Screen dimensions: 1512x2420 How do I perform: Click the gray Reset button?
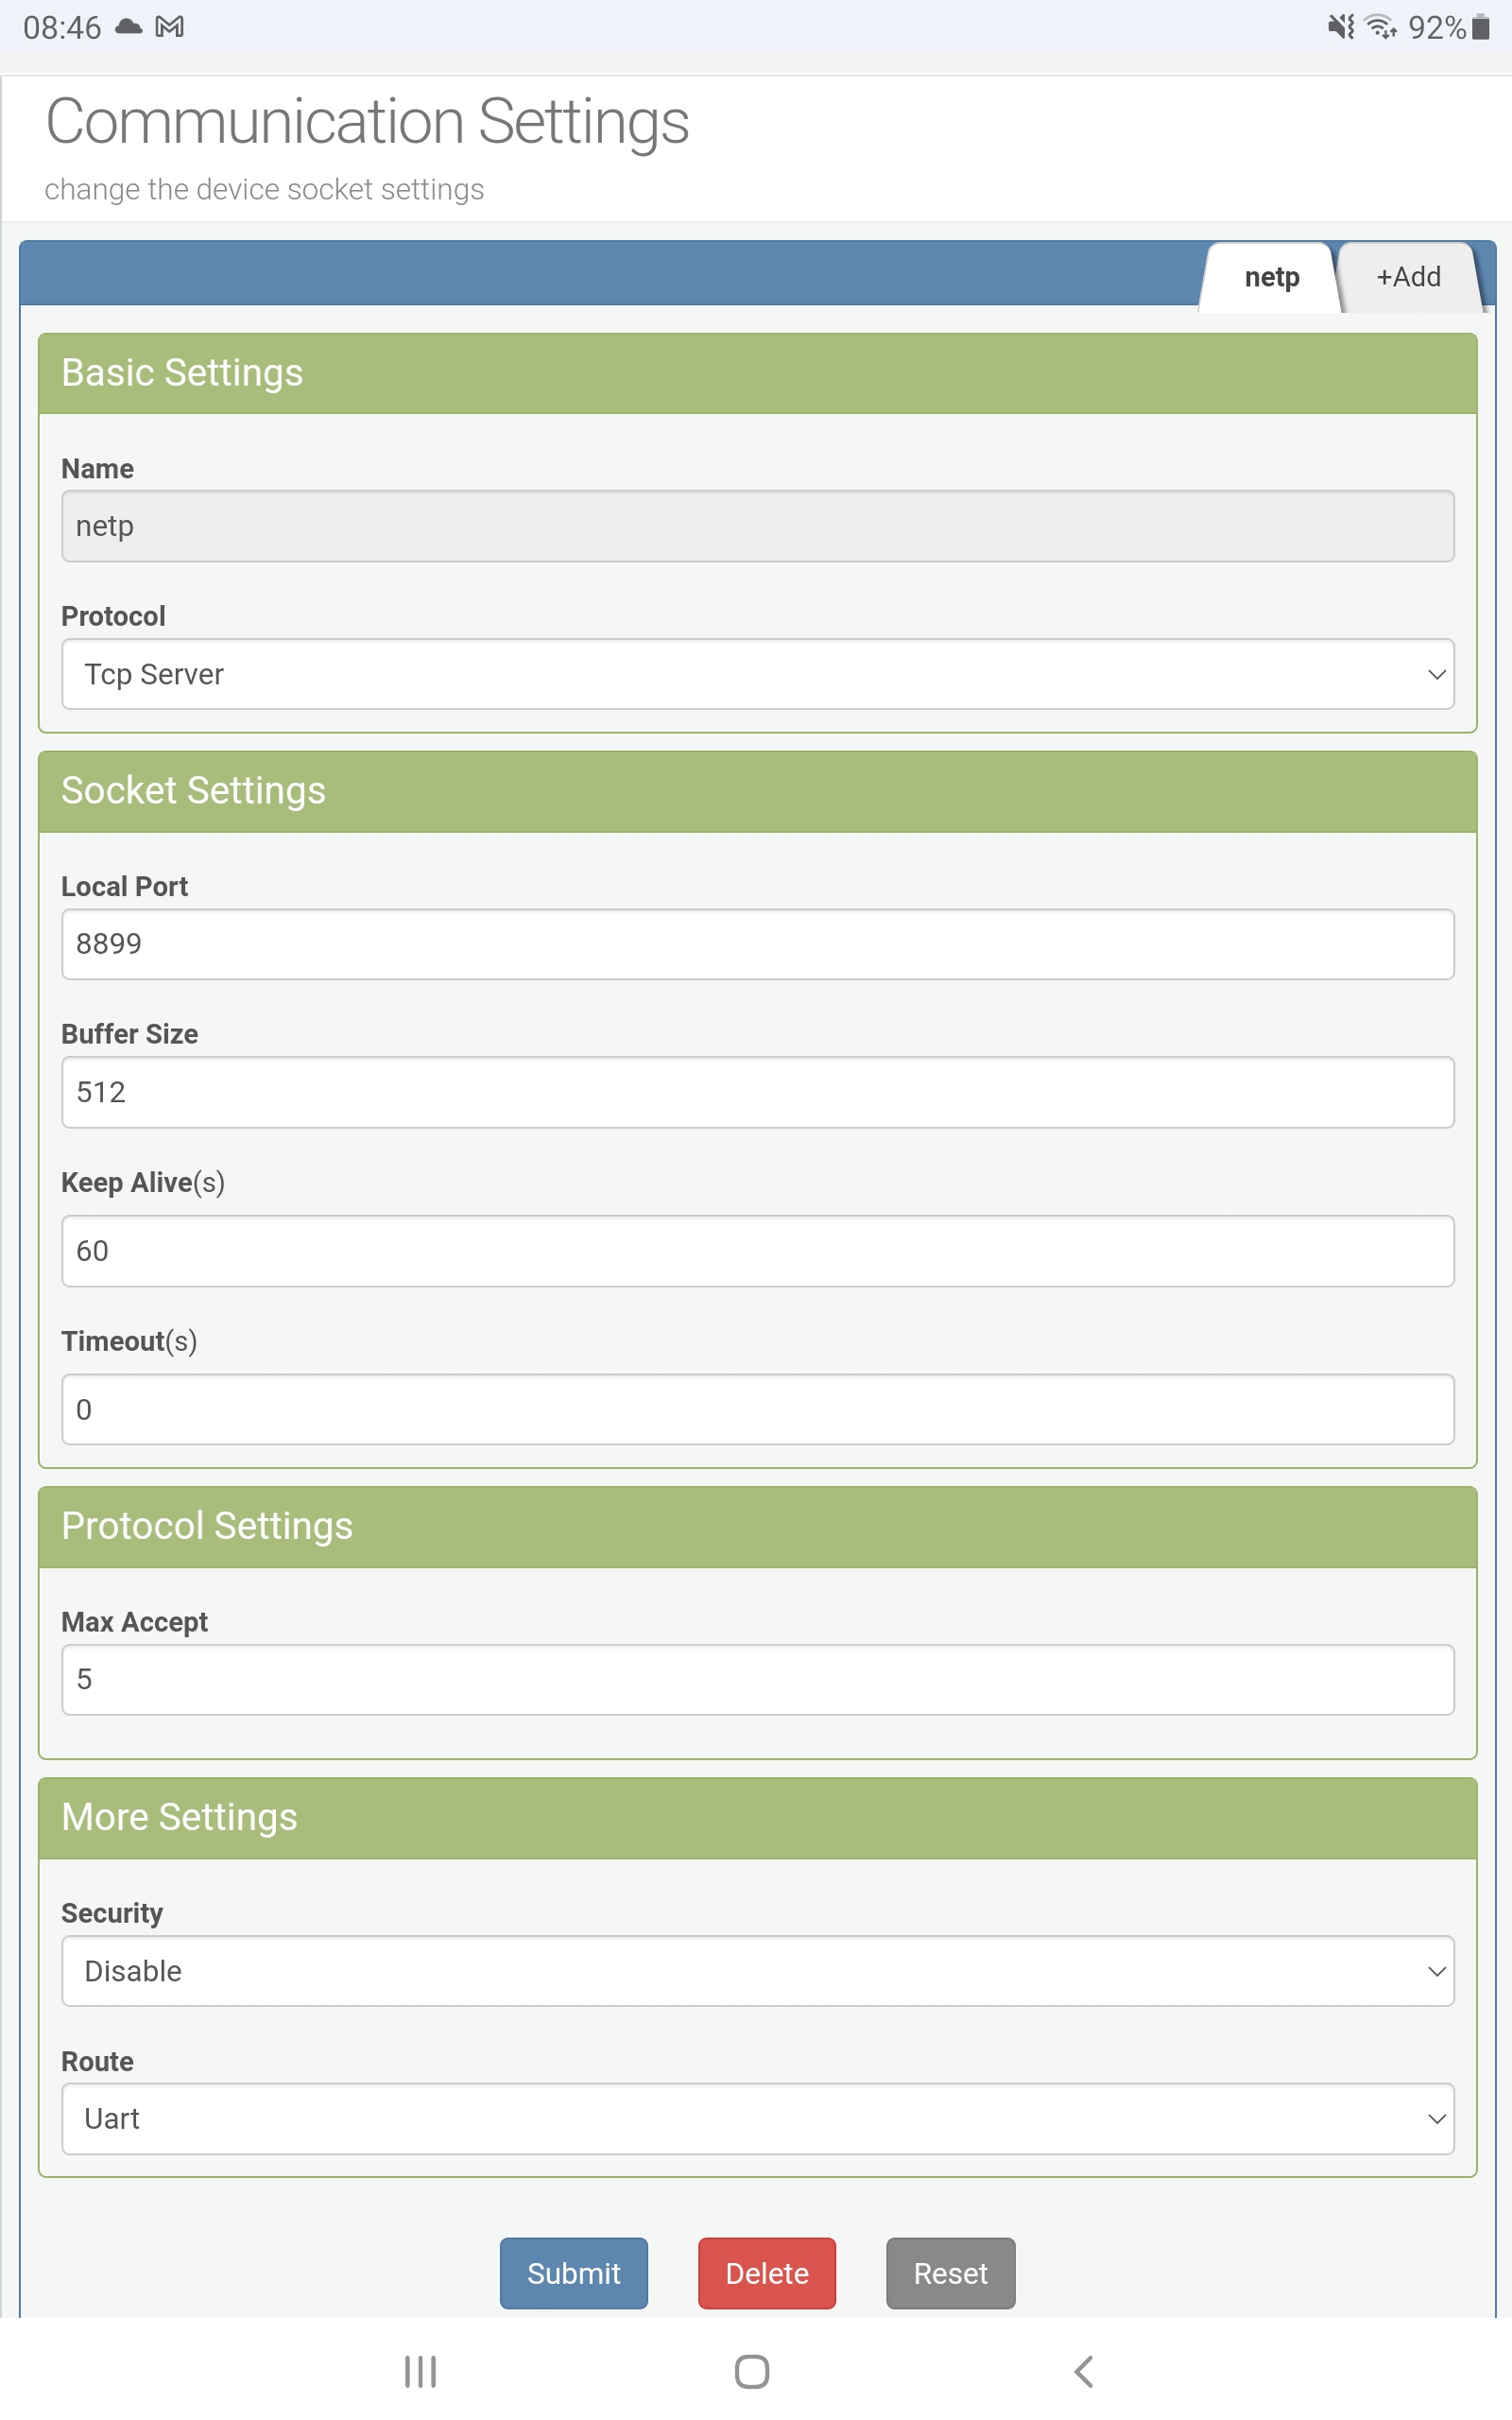click(x=950, y=2273)
